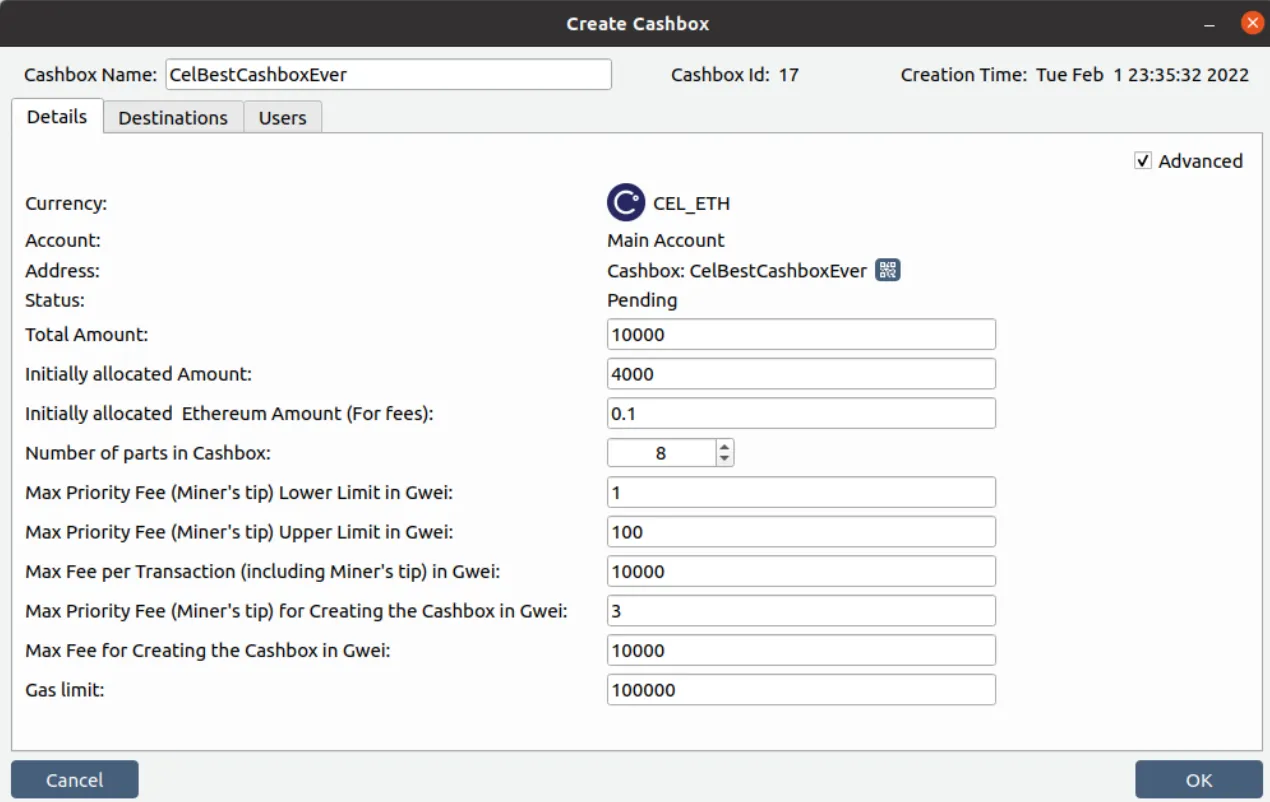Image resolution: width=1270 pixels, height=802 pixels.
Task: Click the Cancel button
Action: tap(75, 780)
